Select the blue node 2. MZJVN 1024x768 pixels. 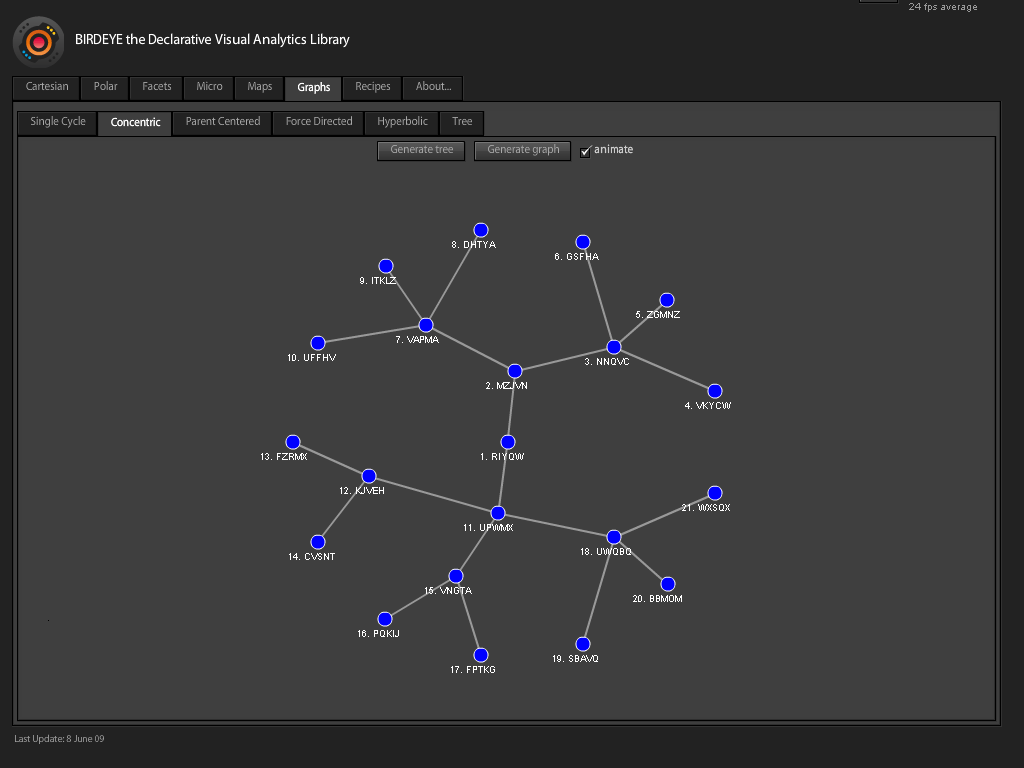pos(515,371)
